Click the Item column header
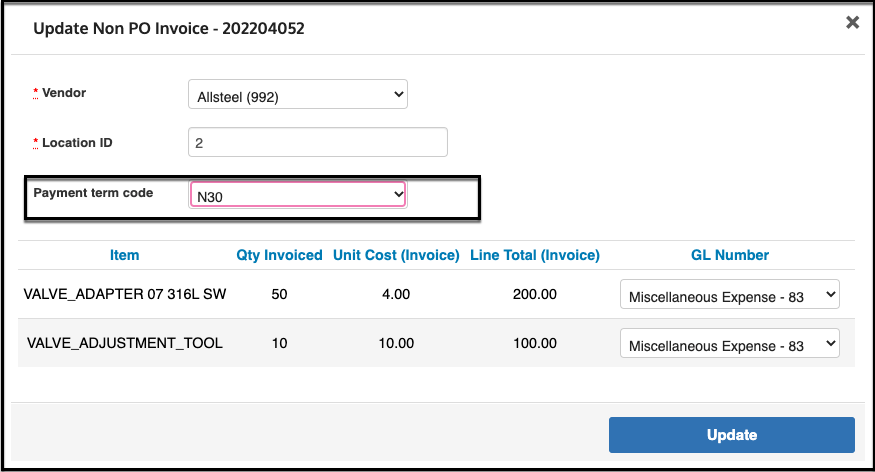This screenshot has width=875, height=472. (x=124, y=255)
